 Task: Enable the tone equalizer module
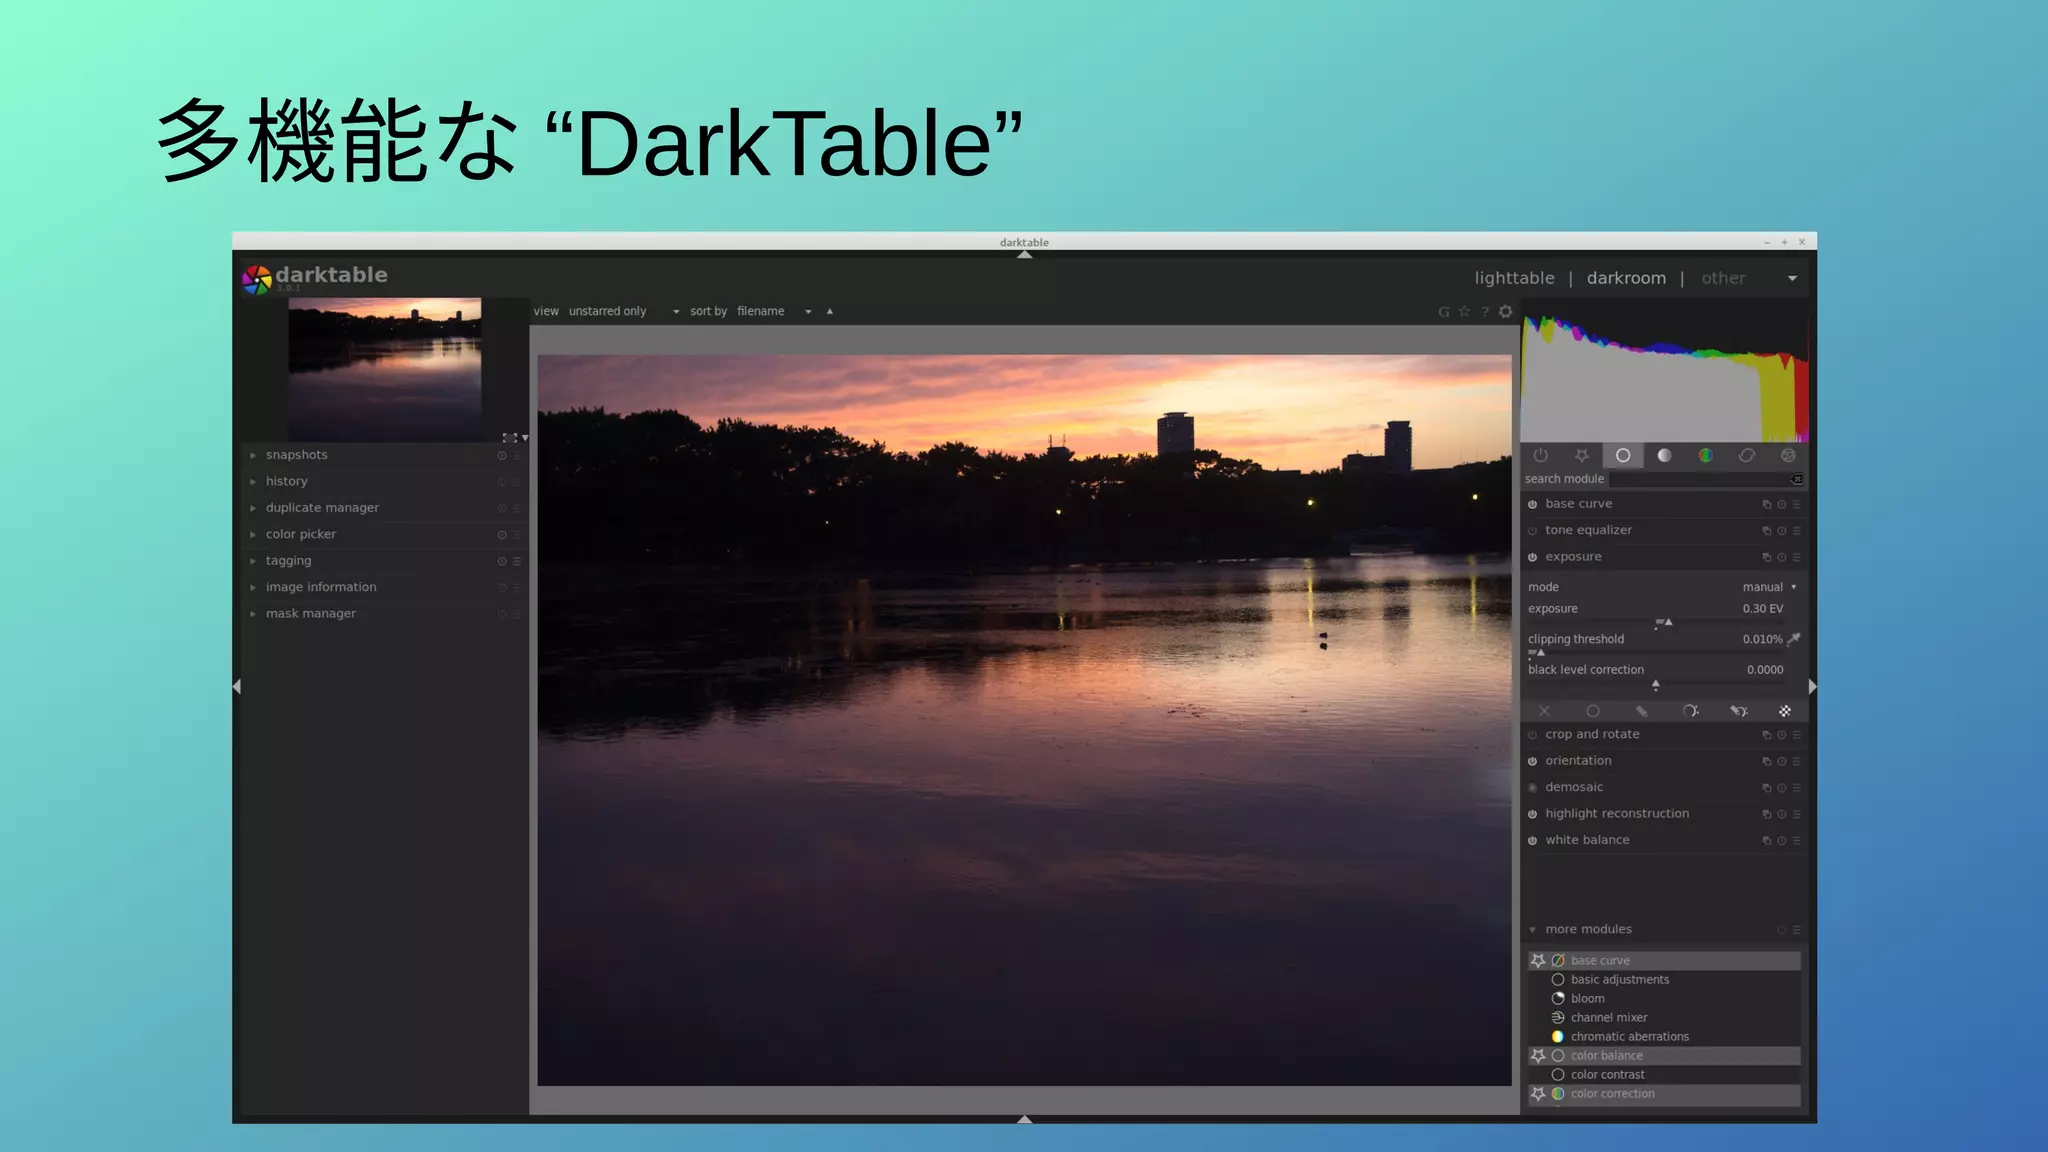[x=1532, y=531]
